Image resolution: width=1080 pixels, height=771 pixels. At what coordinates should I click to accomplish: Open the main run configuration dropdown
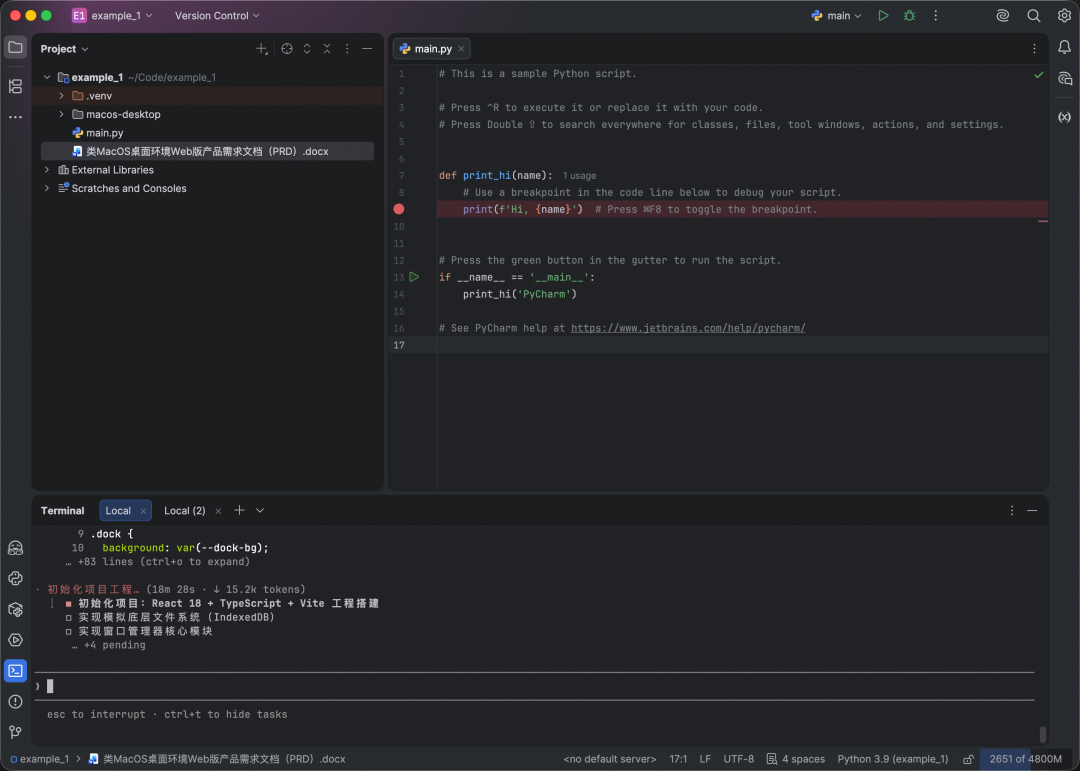[x=837, y=16]
